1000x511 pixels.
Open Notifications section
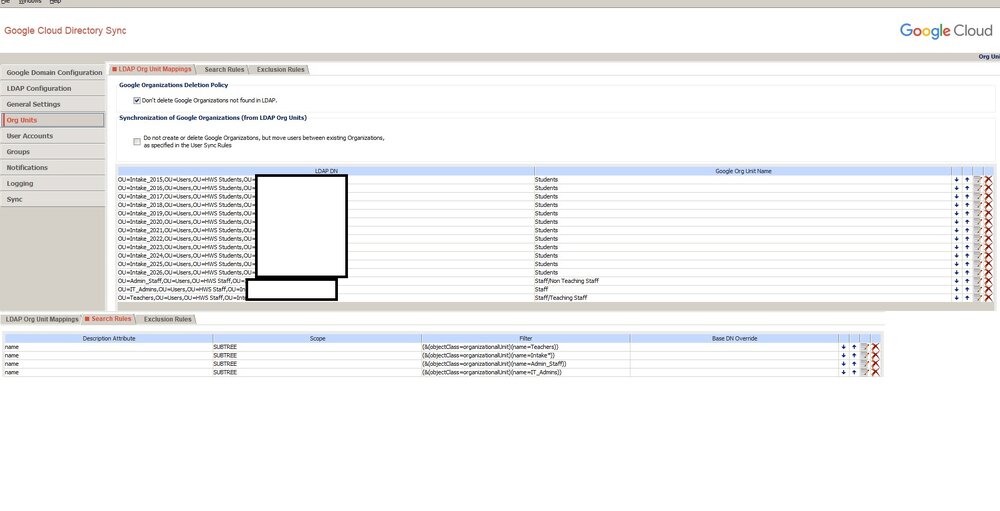(53, 167)
